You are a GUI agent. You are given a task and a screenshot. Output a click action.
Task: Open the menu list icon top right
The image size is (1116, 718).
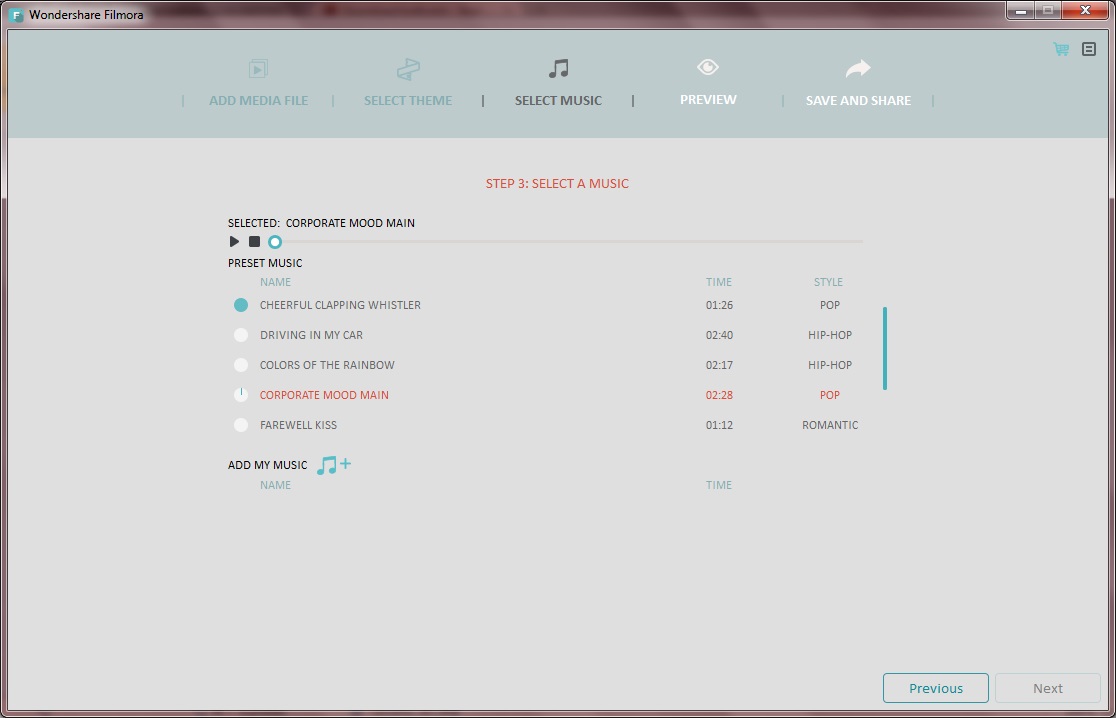point(1088,48)
